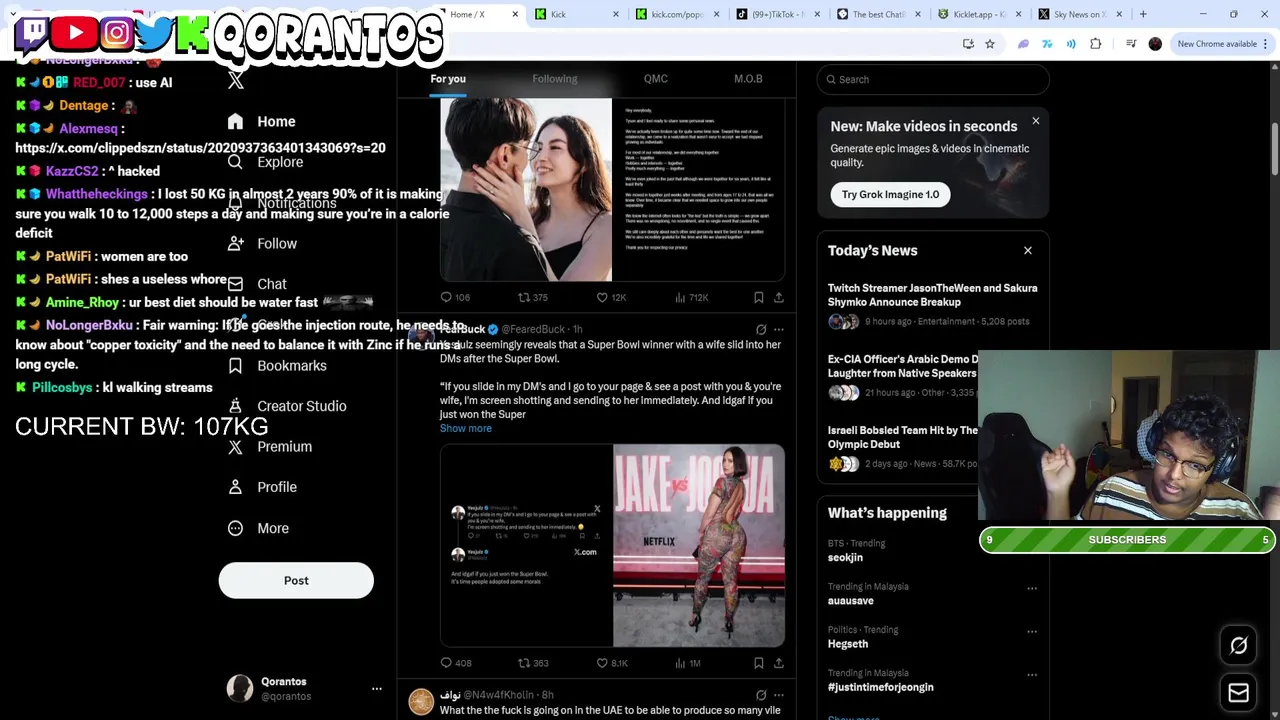Share the post with 12K likes

pyautogui.click(x=778, y=297)
